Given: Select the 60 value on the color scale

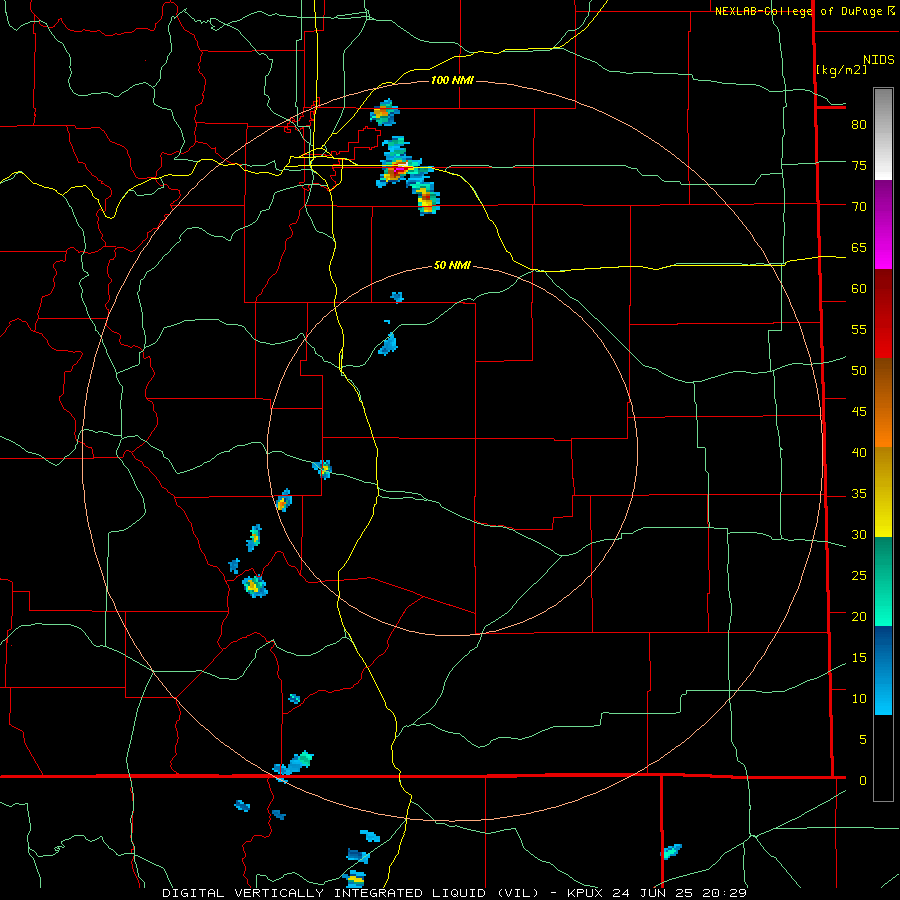Looking at the screenshot, I should click(x=859, y=289).
